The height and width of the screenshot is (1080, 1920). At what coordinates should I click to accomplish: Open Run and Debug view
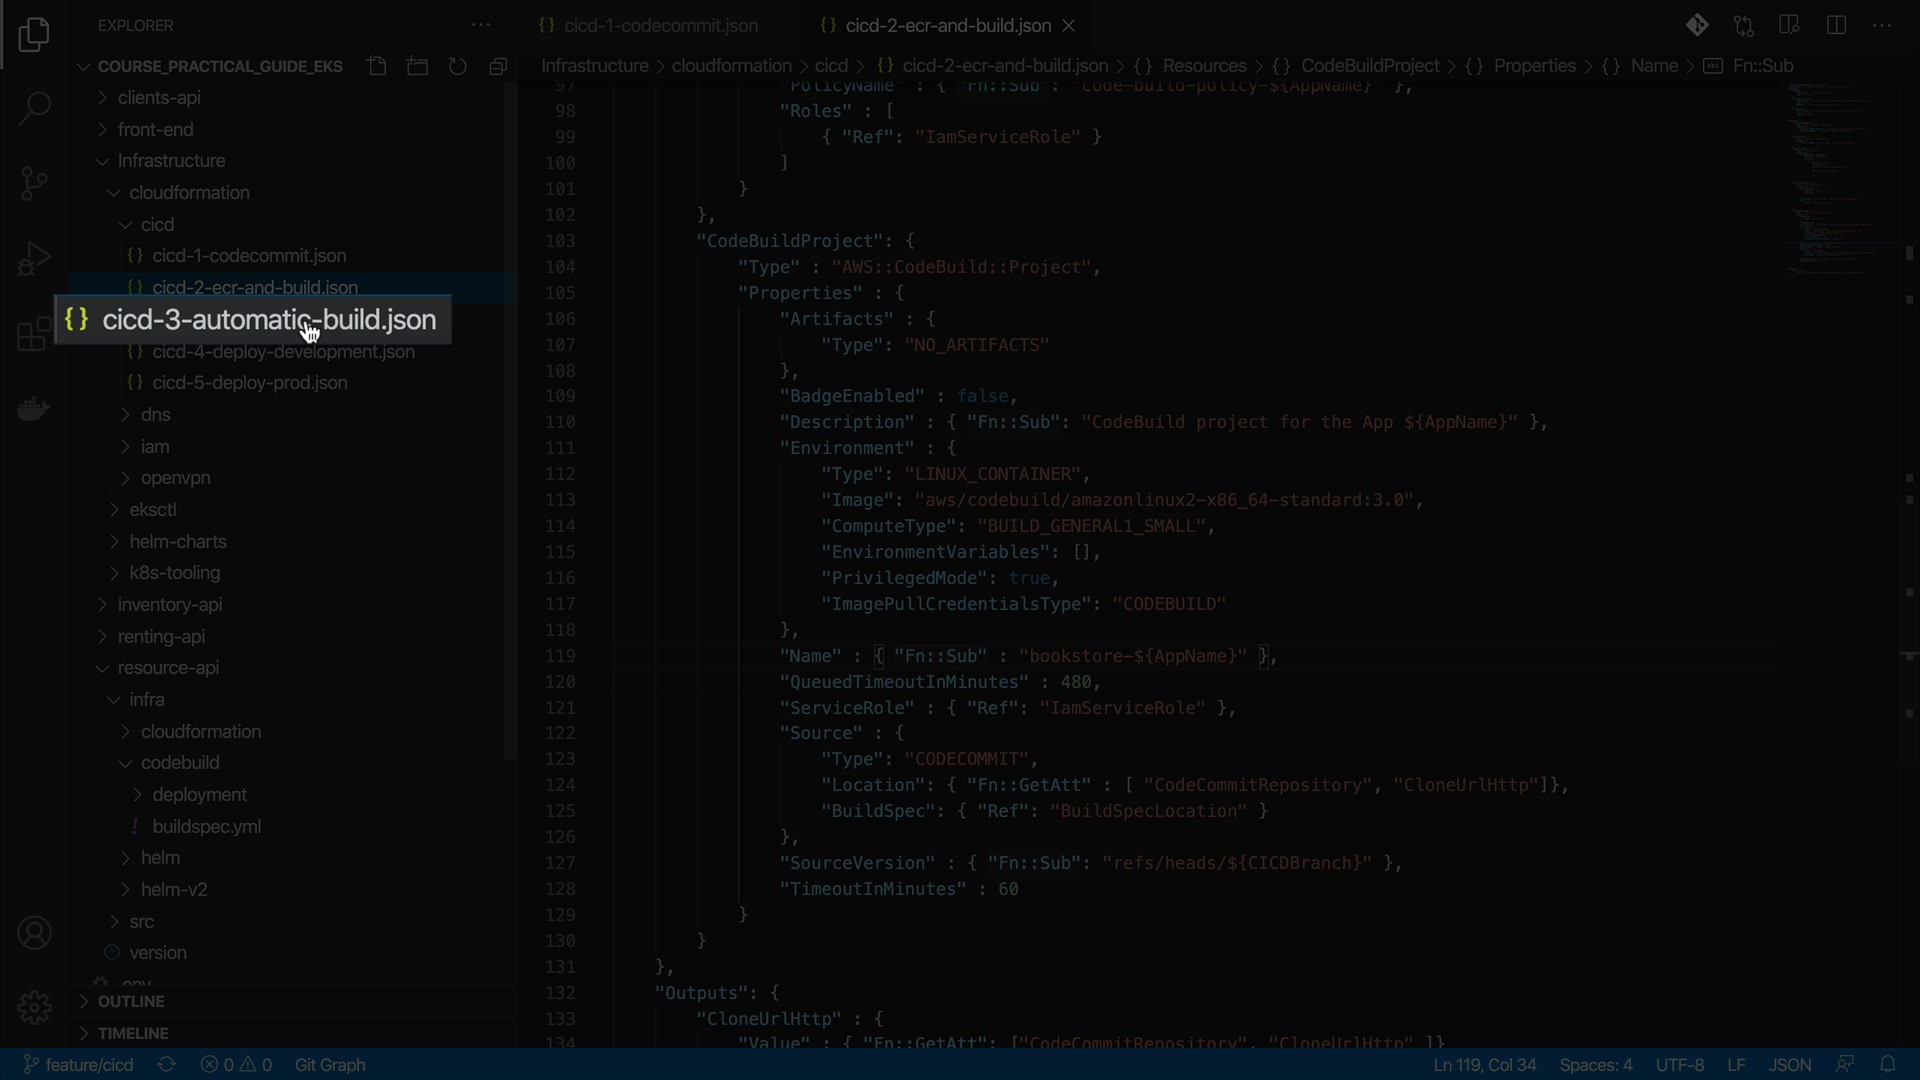click(34, 258)
